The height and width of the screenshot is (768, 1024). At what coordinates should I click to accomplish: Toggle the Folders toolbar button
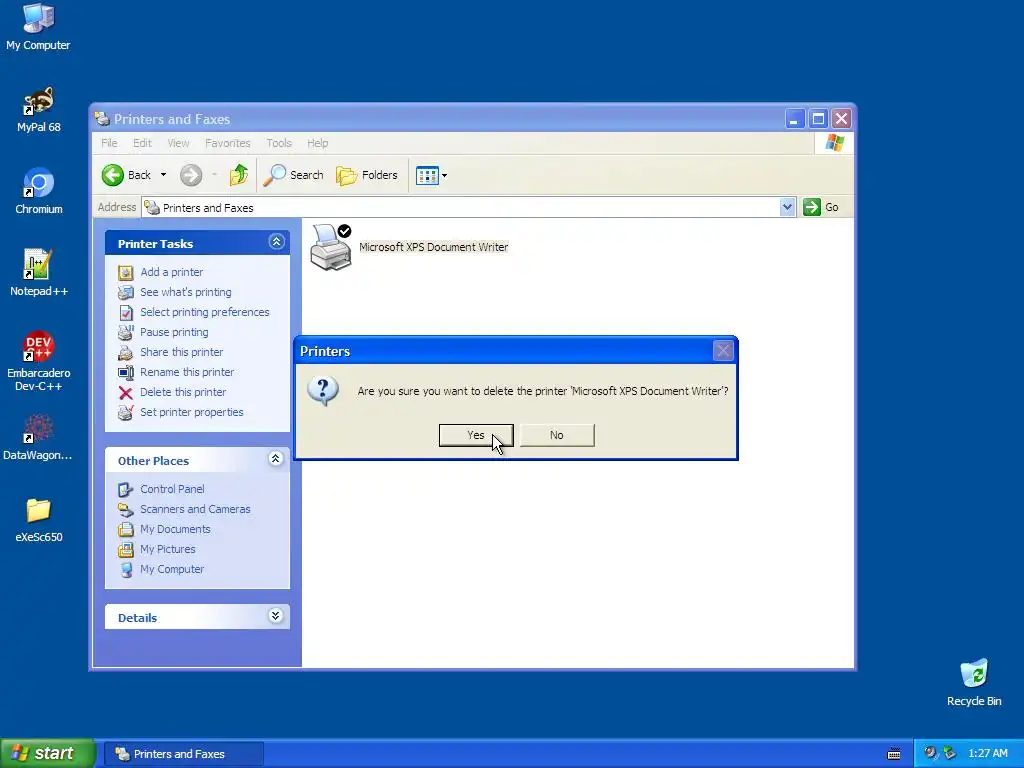click(366, 175)
